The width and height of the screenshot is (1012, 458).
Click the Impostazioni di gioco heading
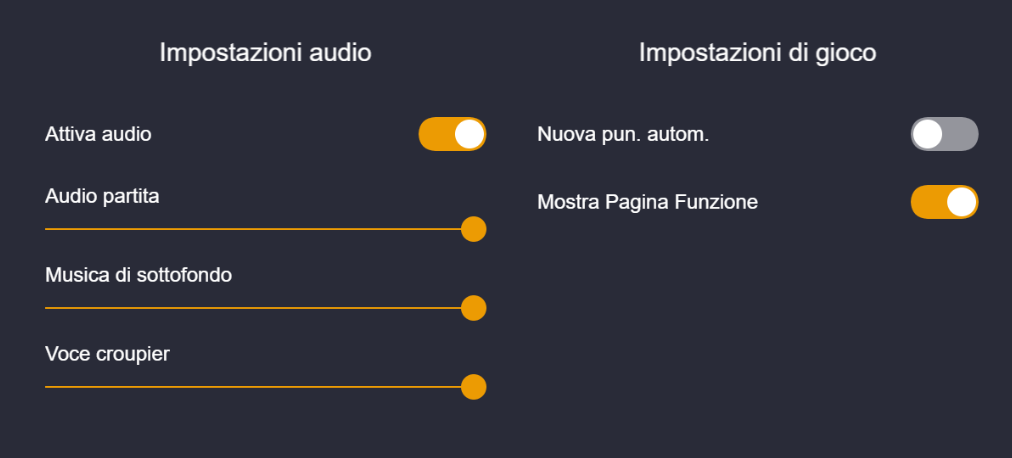coord(757,53)
